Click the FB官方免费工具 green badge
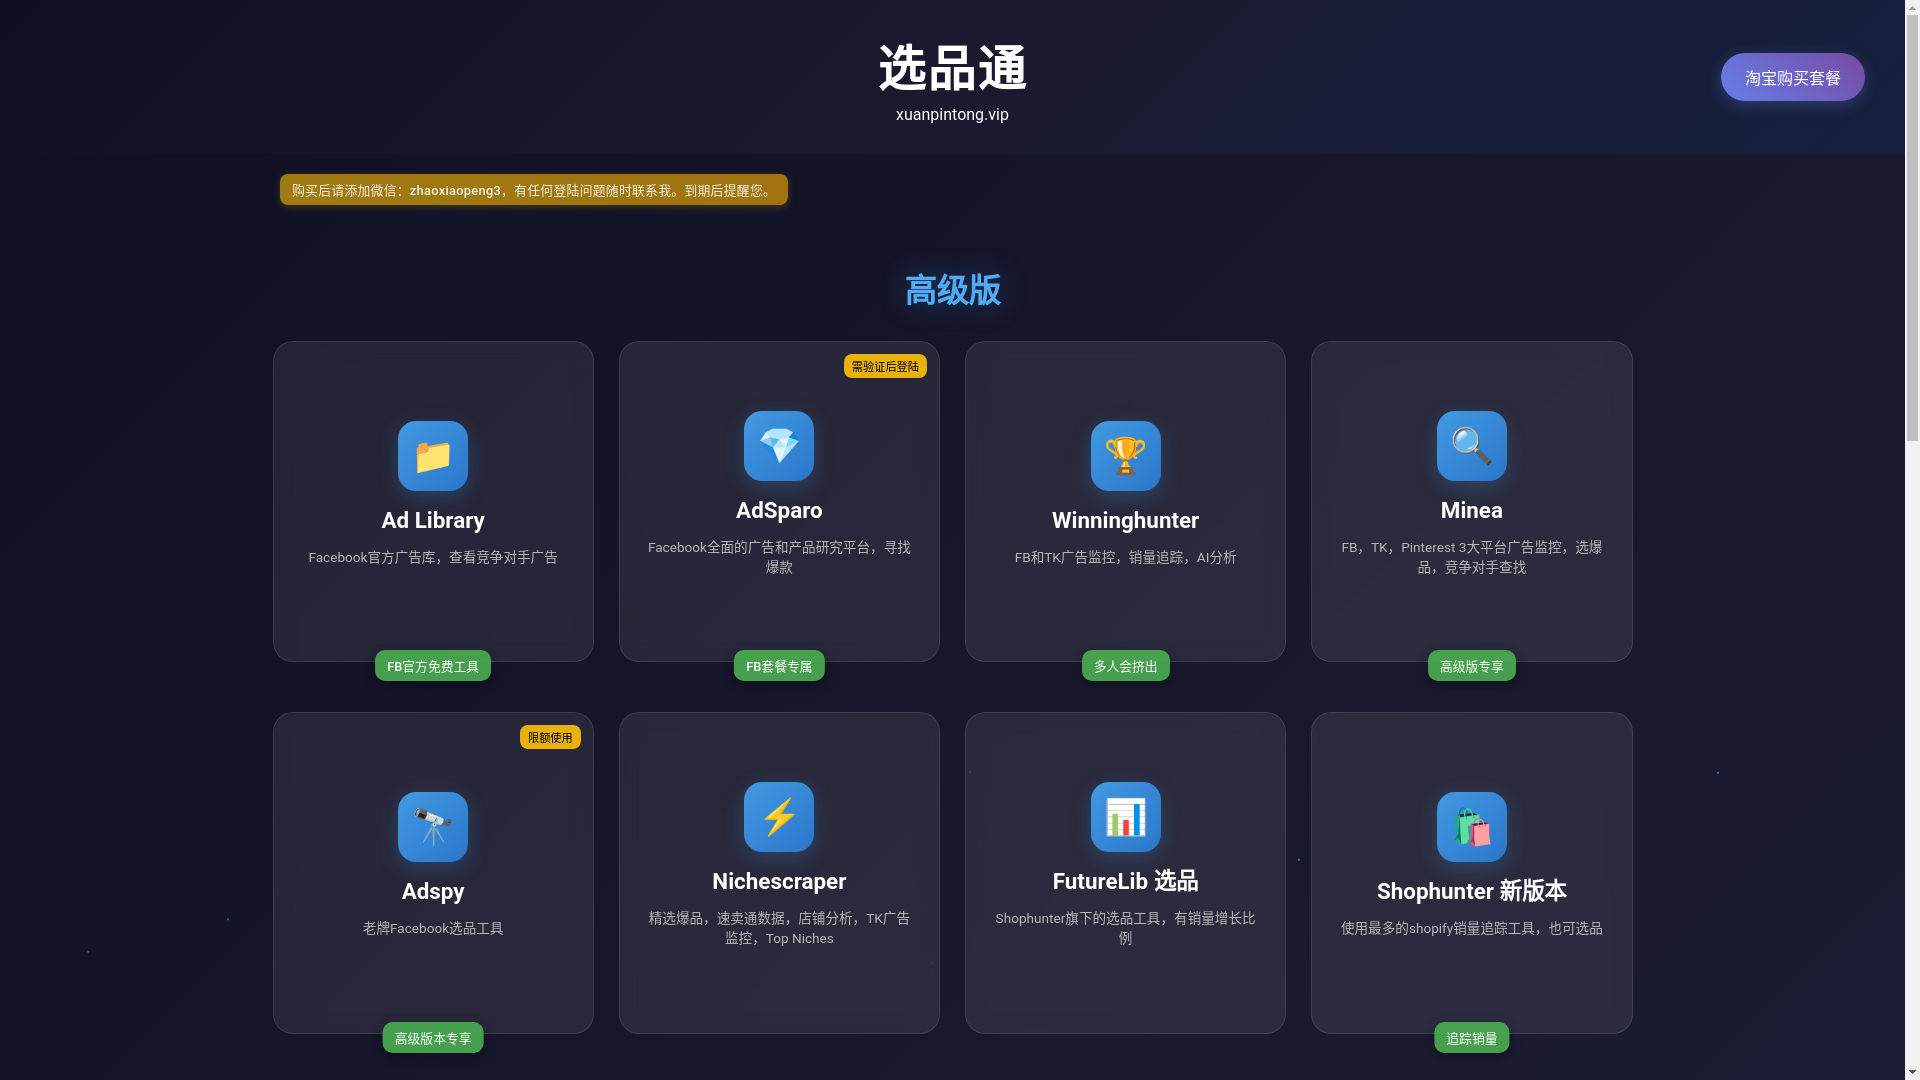 pyautogui.click(x=433, y=666)
